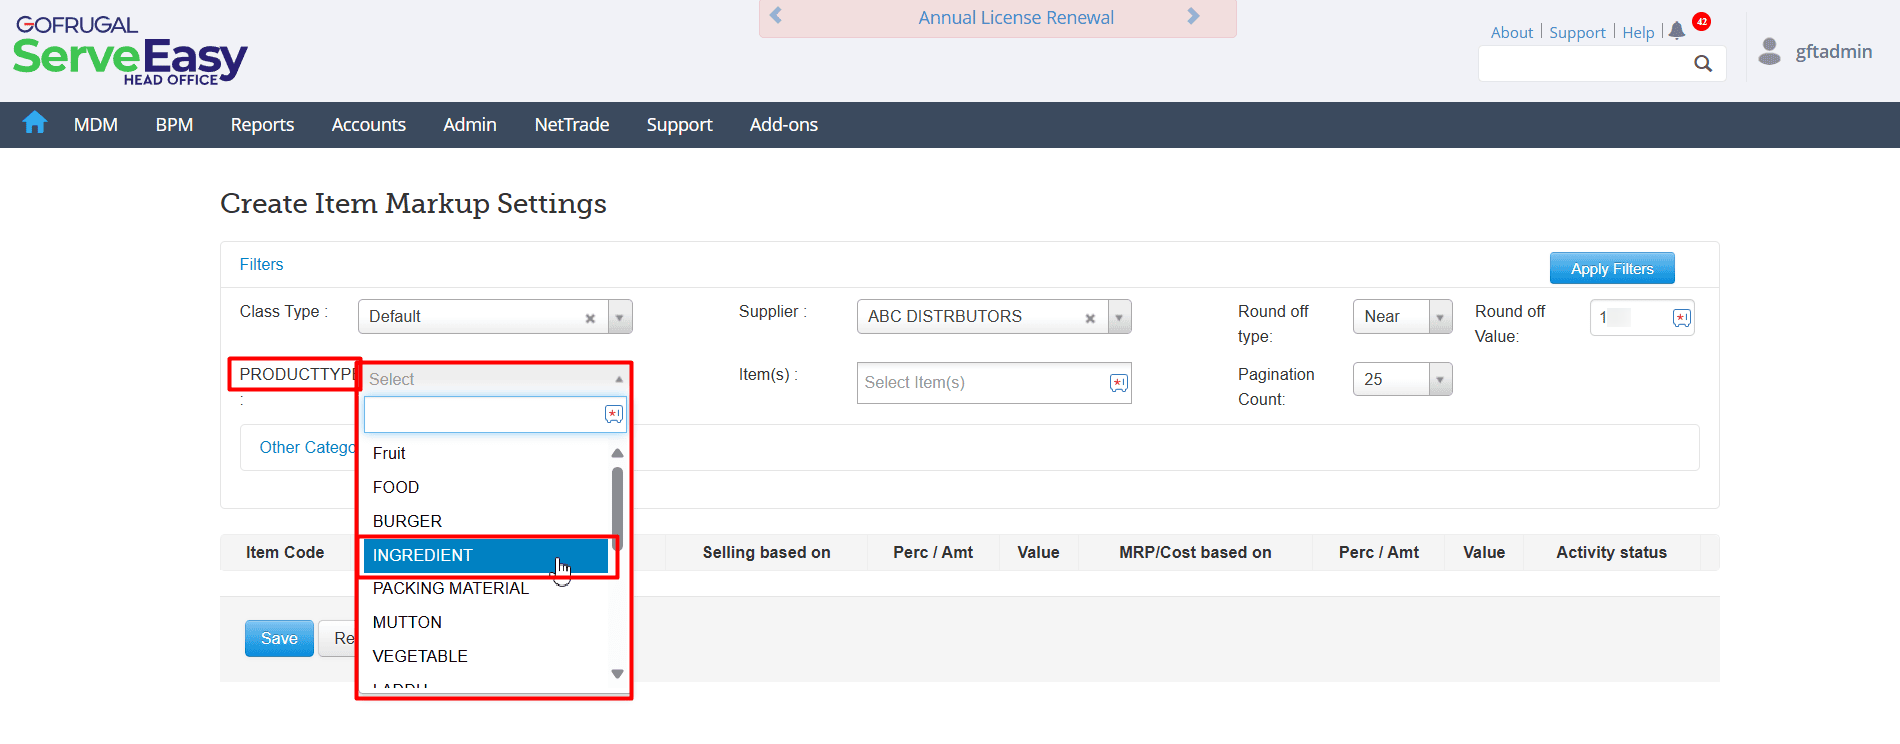This screenshot has height=744, width=1900.
Task: Open the Help link
Action: point(1638,32)
